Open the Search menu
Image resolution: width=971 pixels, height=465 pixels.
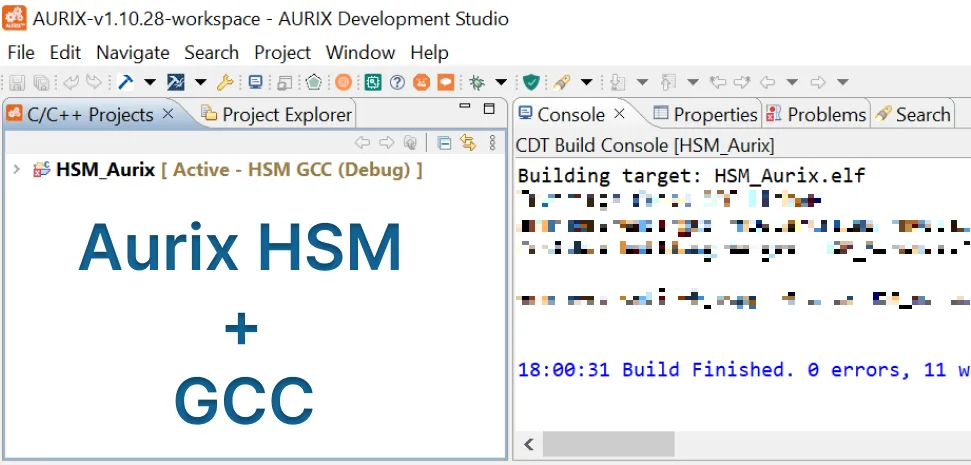tap(212, 53)
